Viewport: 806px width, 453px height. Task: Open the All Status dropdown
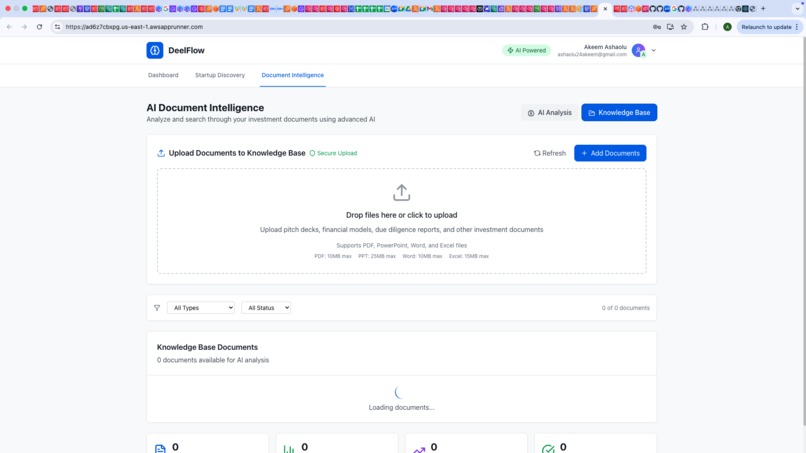(x=266, y=308)
